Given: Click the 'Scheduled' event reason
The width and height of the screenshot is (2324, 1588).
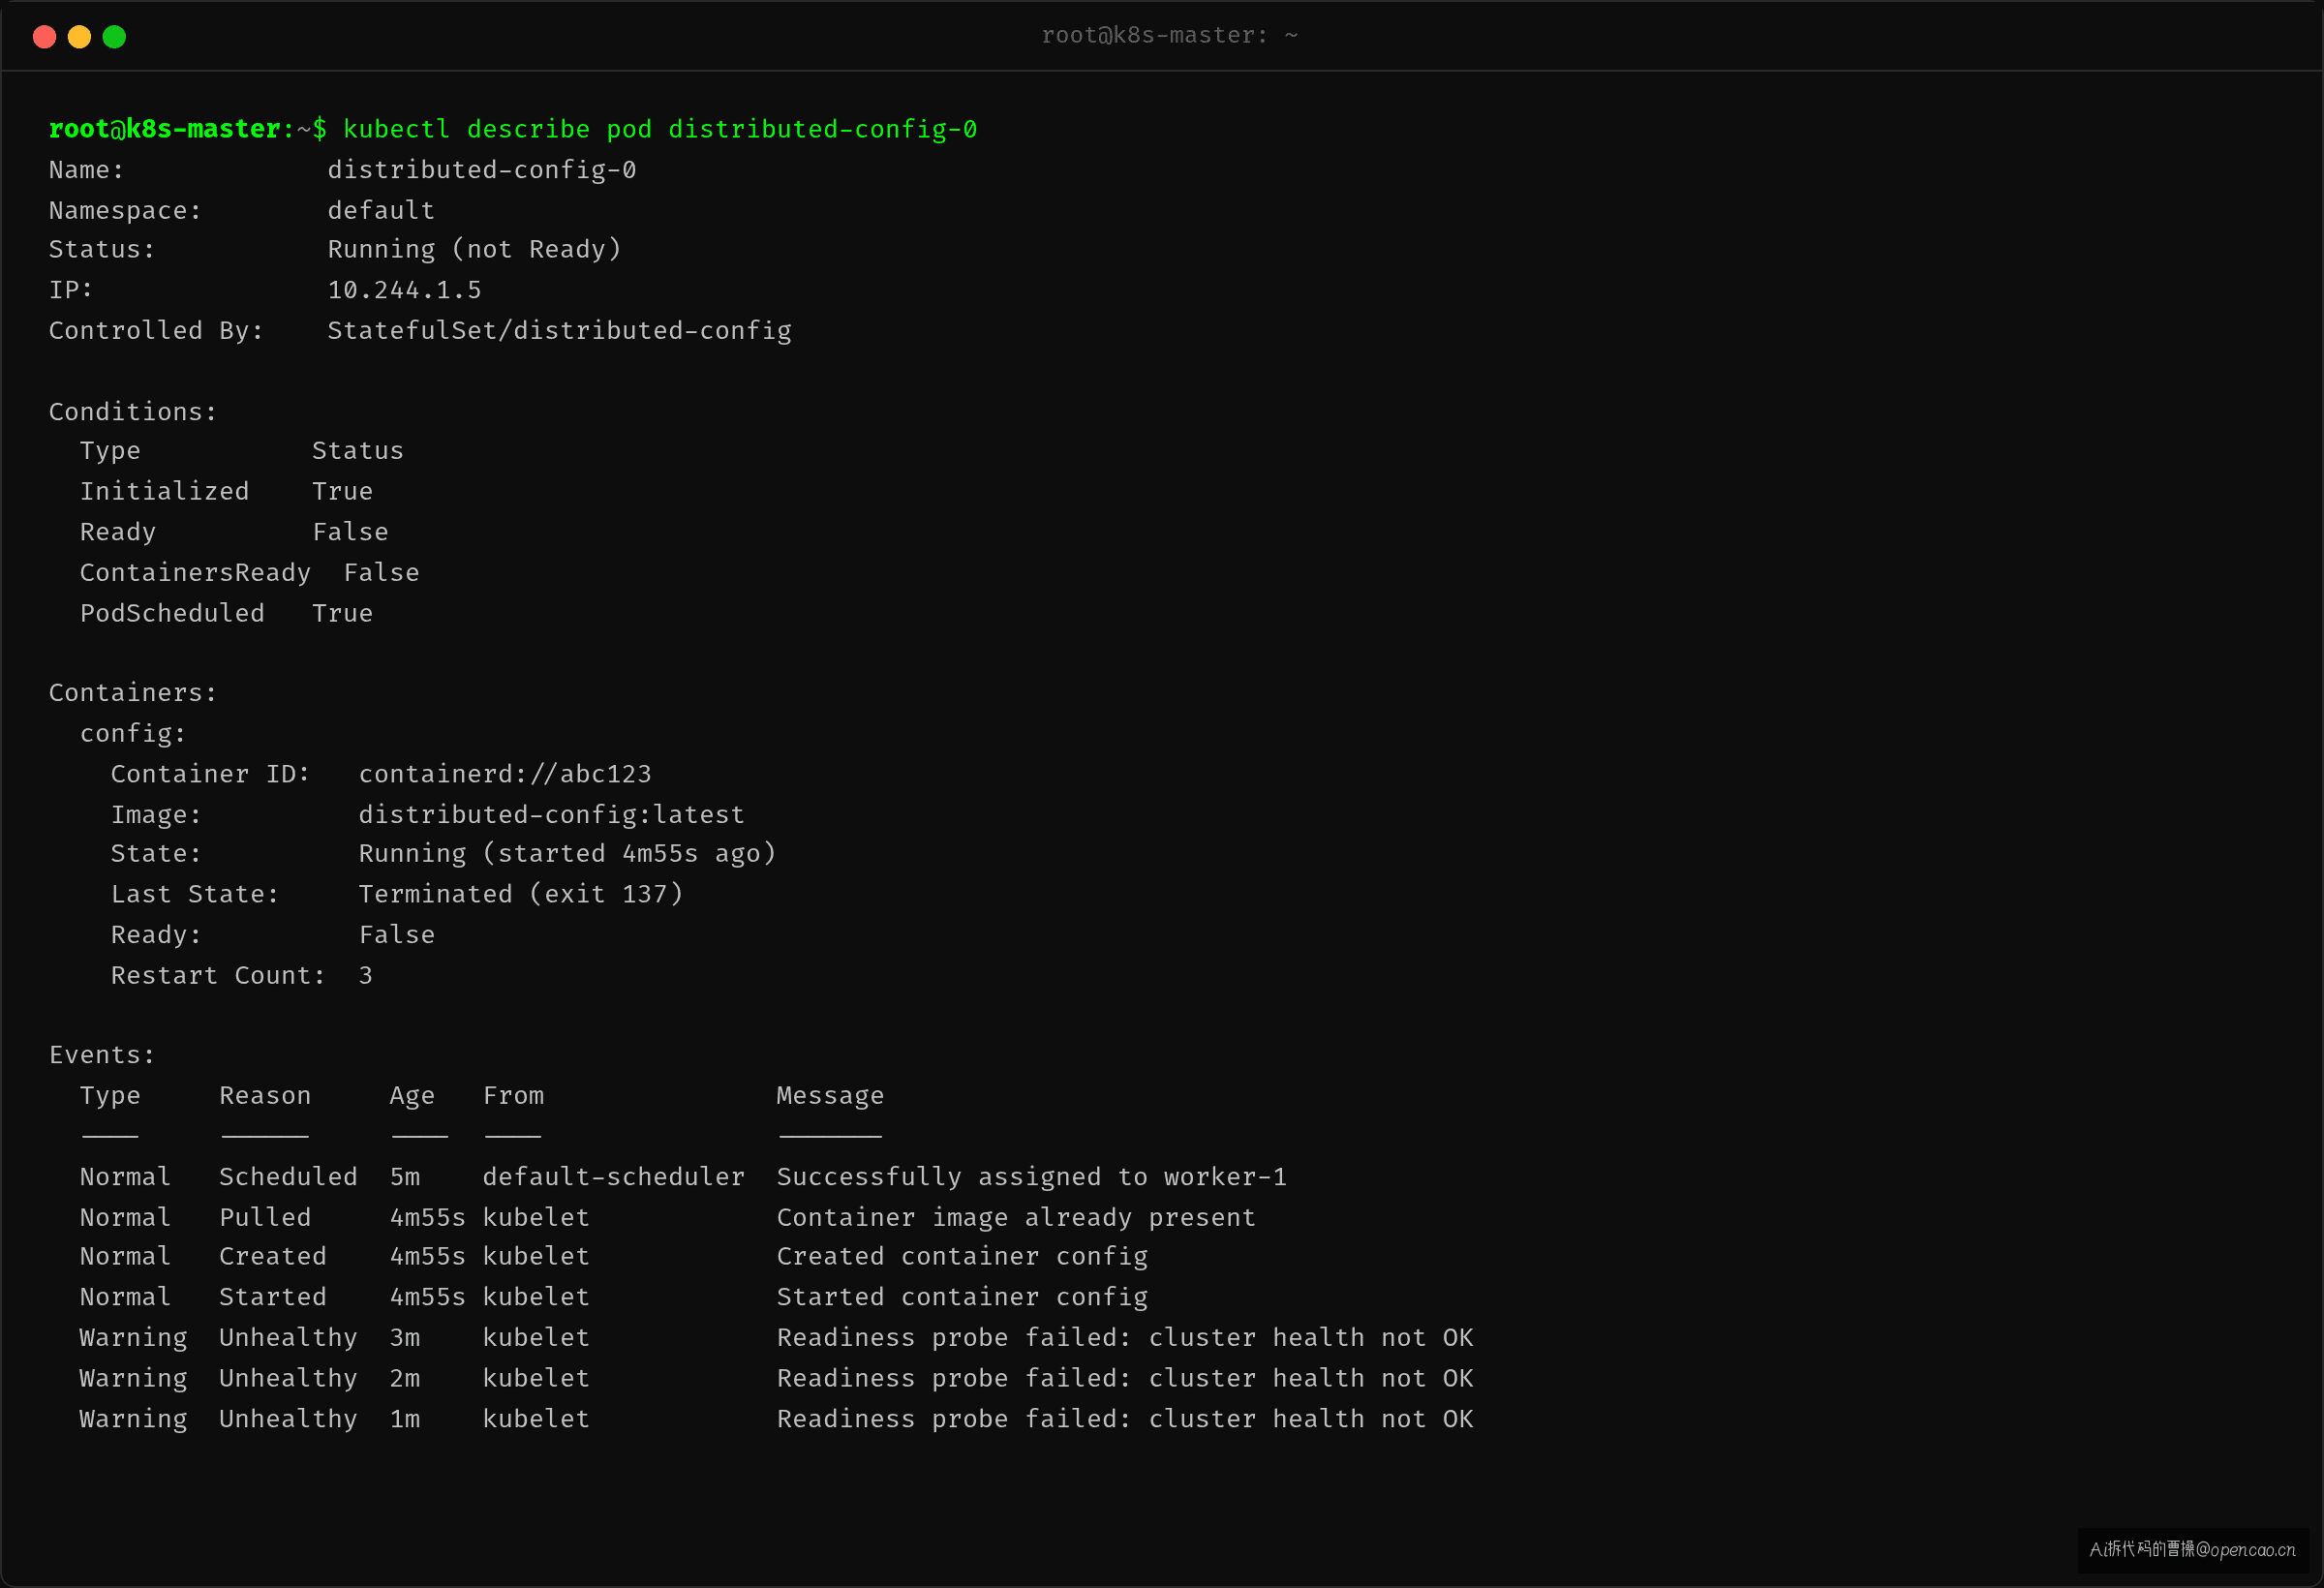Looking at the screenshot, I should point(288,1177).
